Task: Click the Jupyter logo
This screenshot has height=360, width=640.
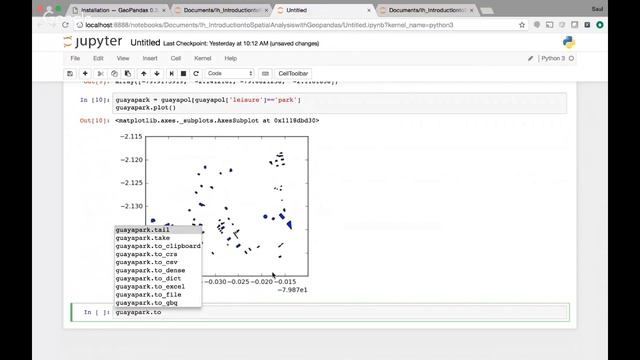Action: click(x=93, y=42)
